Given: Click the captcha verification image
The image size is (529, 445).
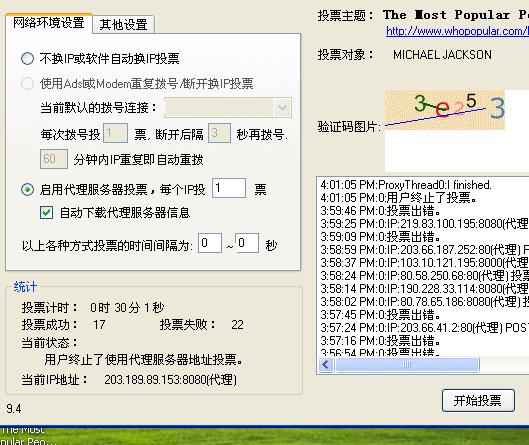Looking at the screenshot, I should point(445,110).
